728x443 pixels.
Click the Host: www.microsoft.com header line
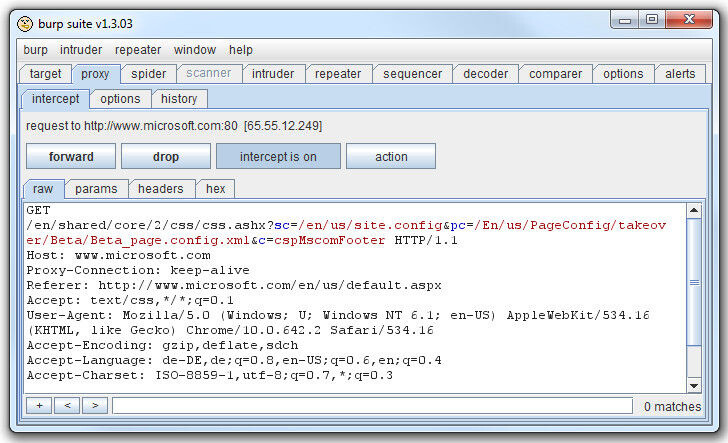pos(118,255)
